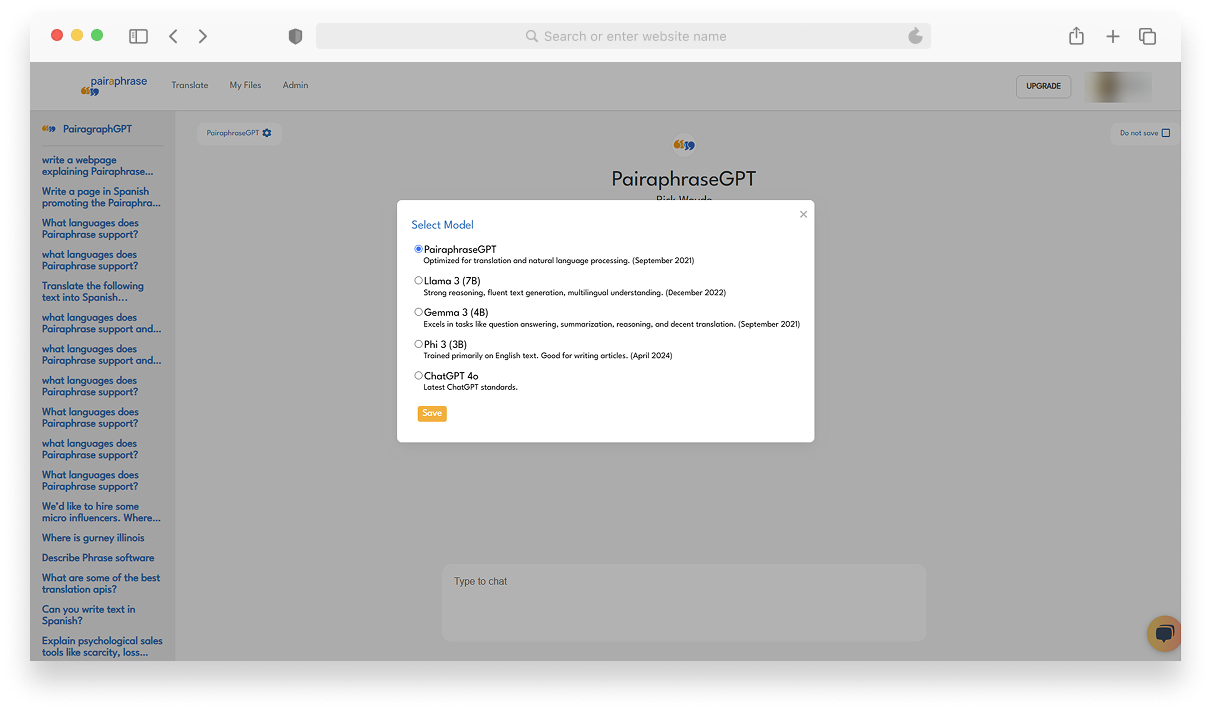This screenshot has height=711, width=1211.
Task: Open the Translate menu item
Action: [x=190, y=86]
